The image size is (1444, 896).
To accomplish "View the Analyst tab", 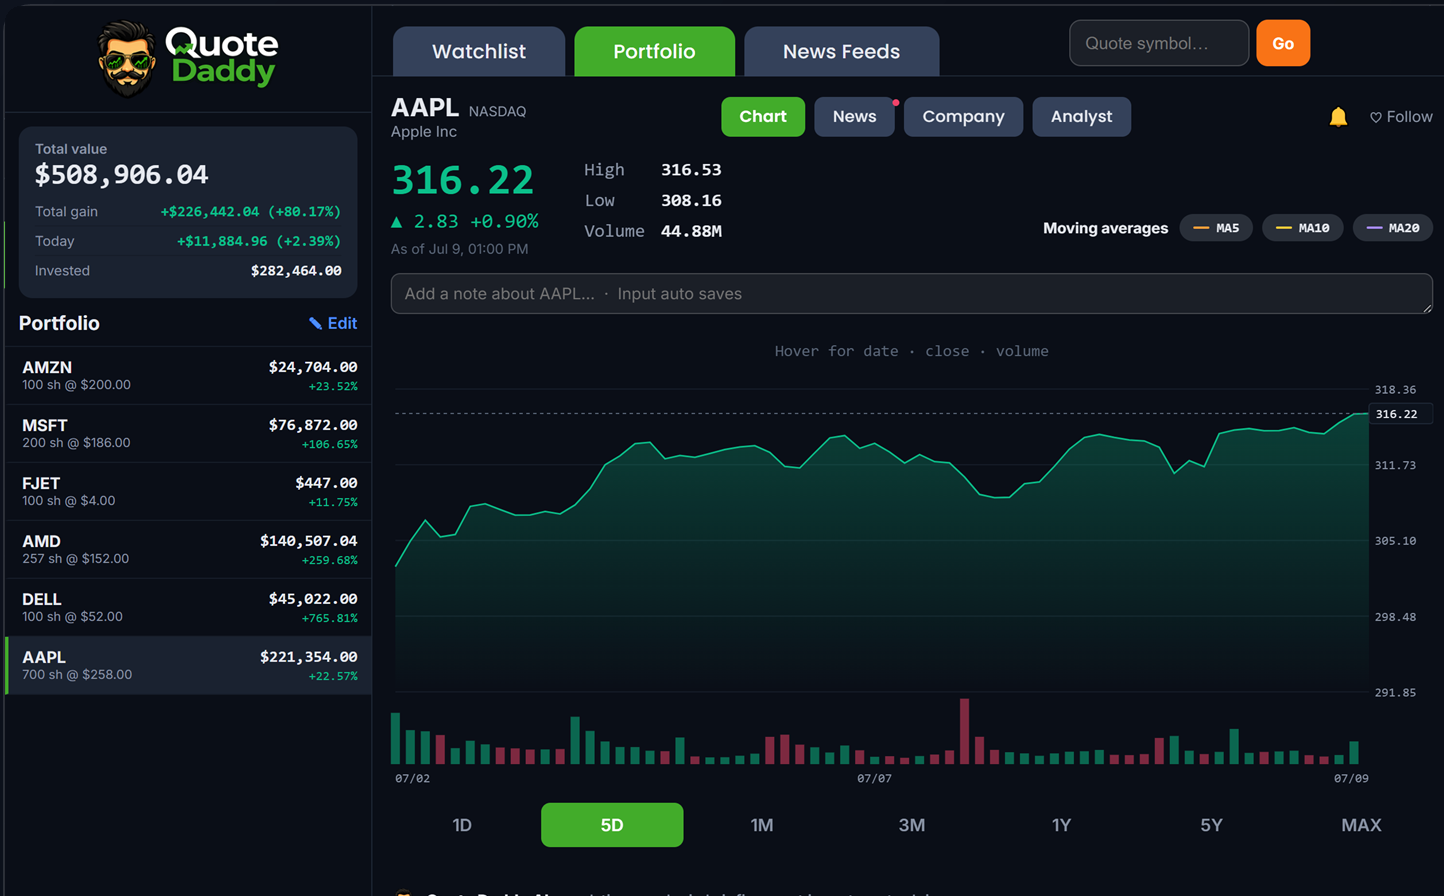I will 1081,116.
